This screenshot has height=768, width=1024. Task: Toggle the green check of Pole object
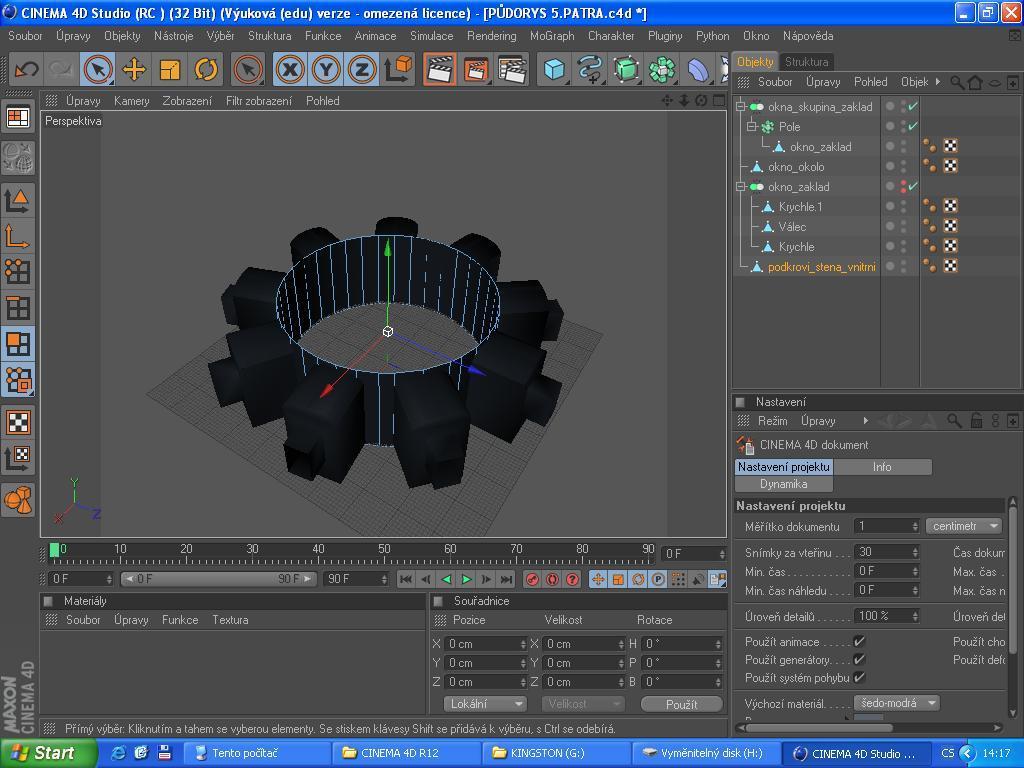(913, 126)
